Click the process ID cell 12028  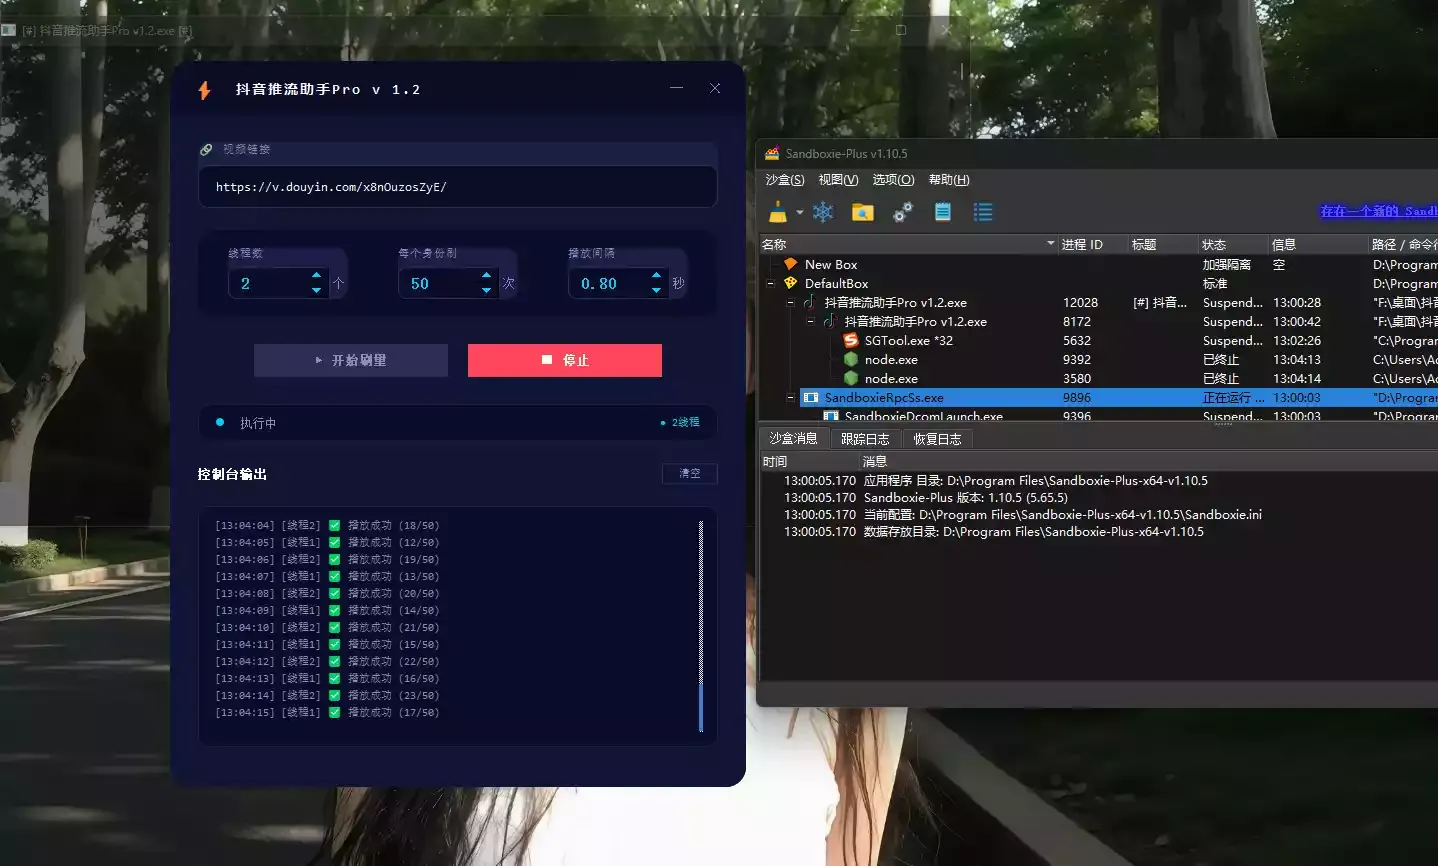[1080, 302]
